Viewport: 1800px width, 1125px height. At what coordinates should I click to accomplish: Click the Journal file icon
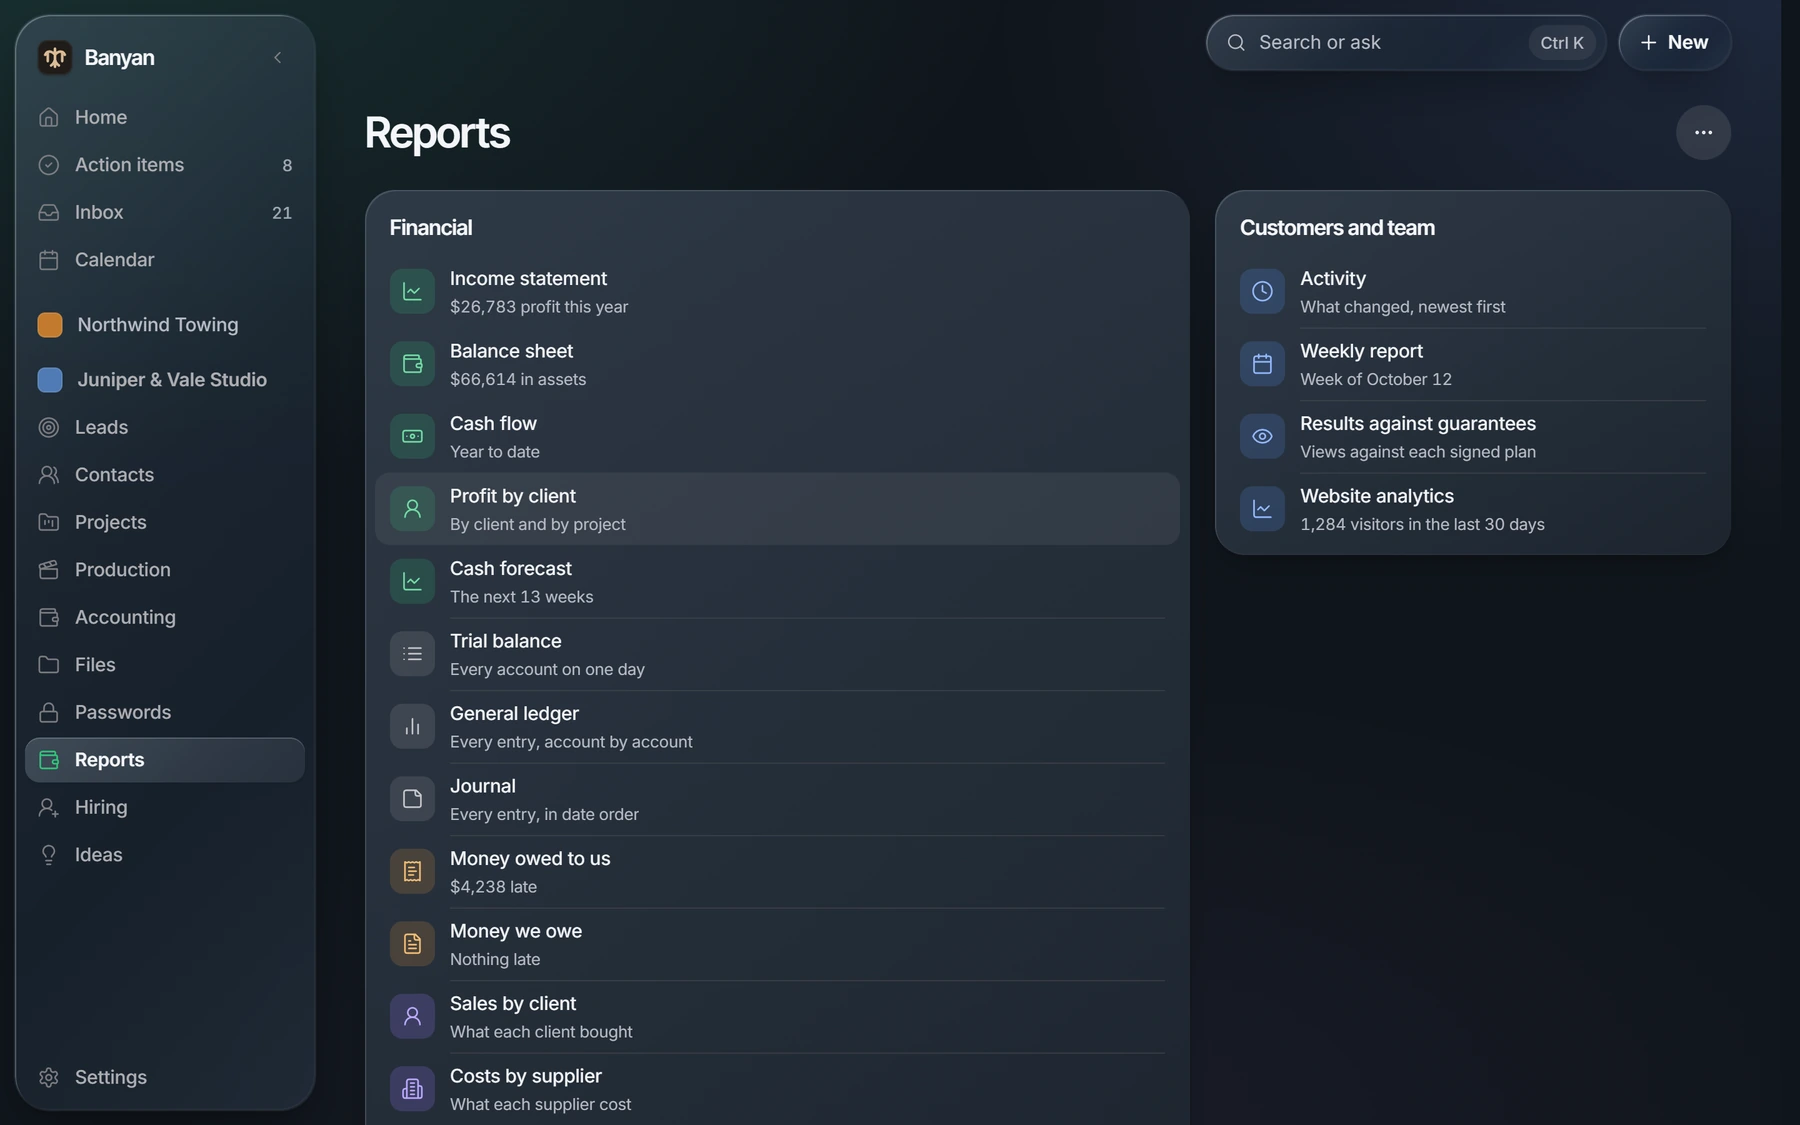pos(412,799)
